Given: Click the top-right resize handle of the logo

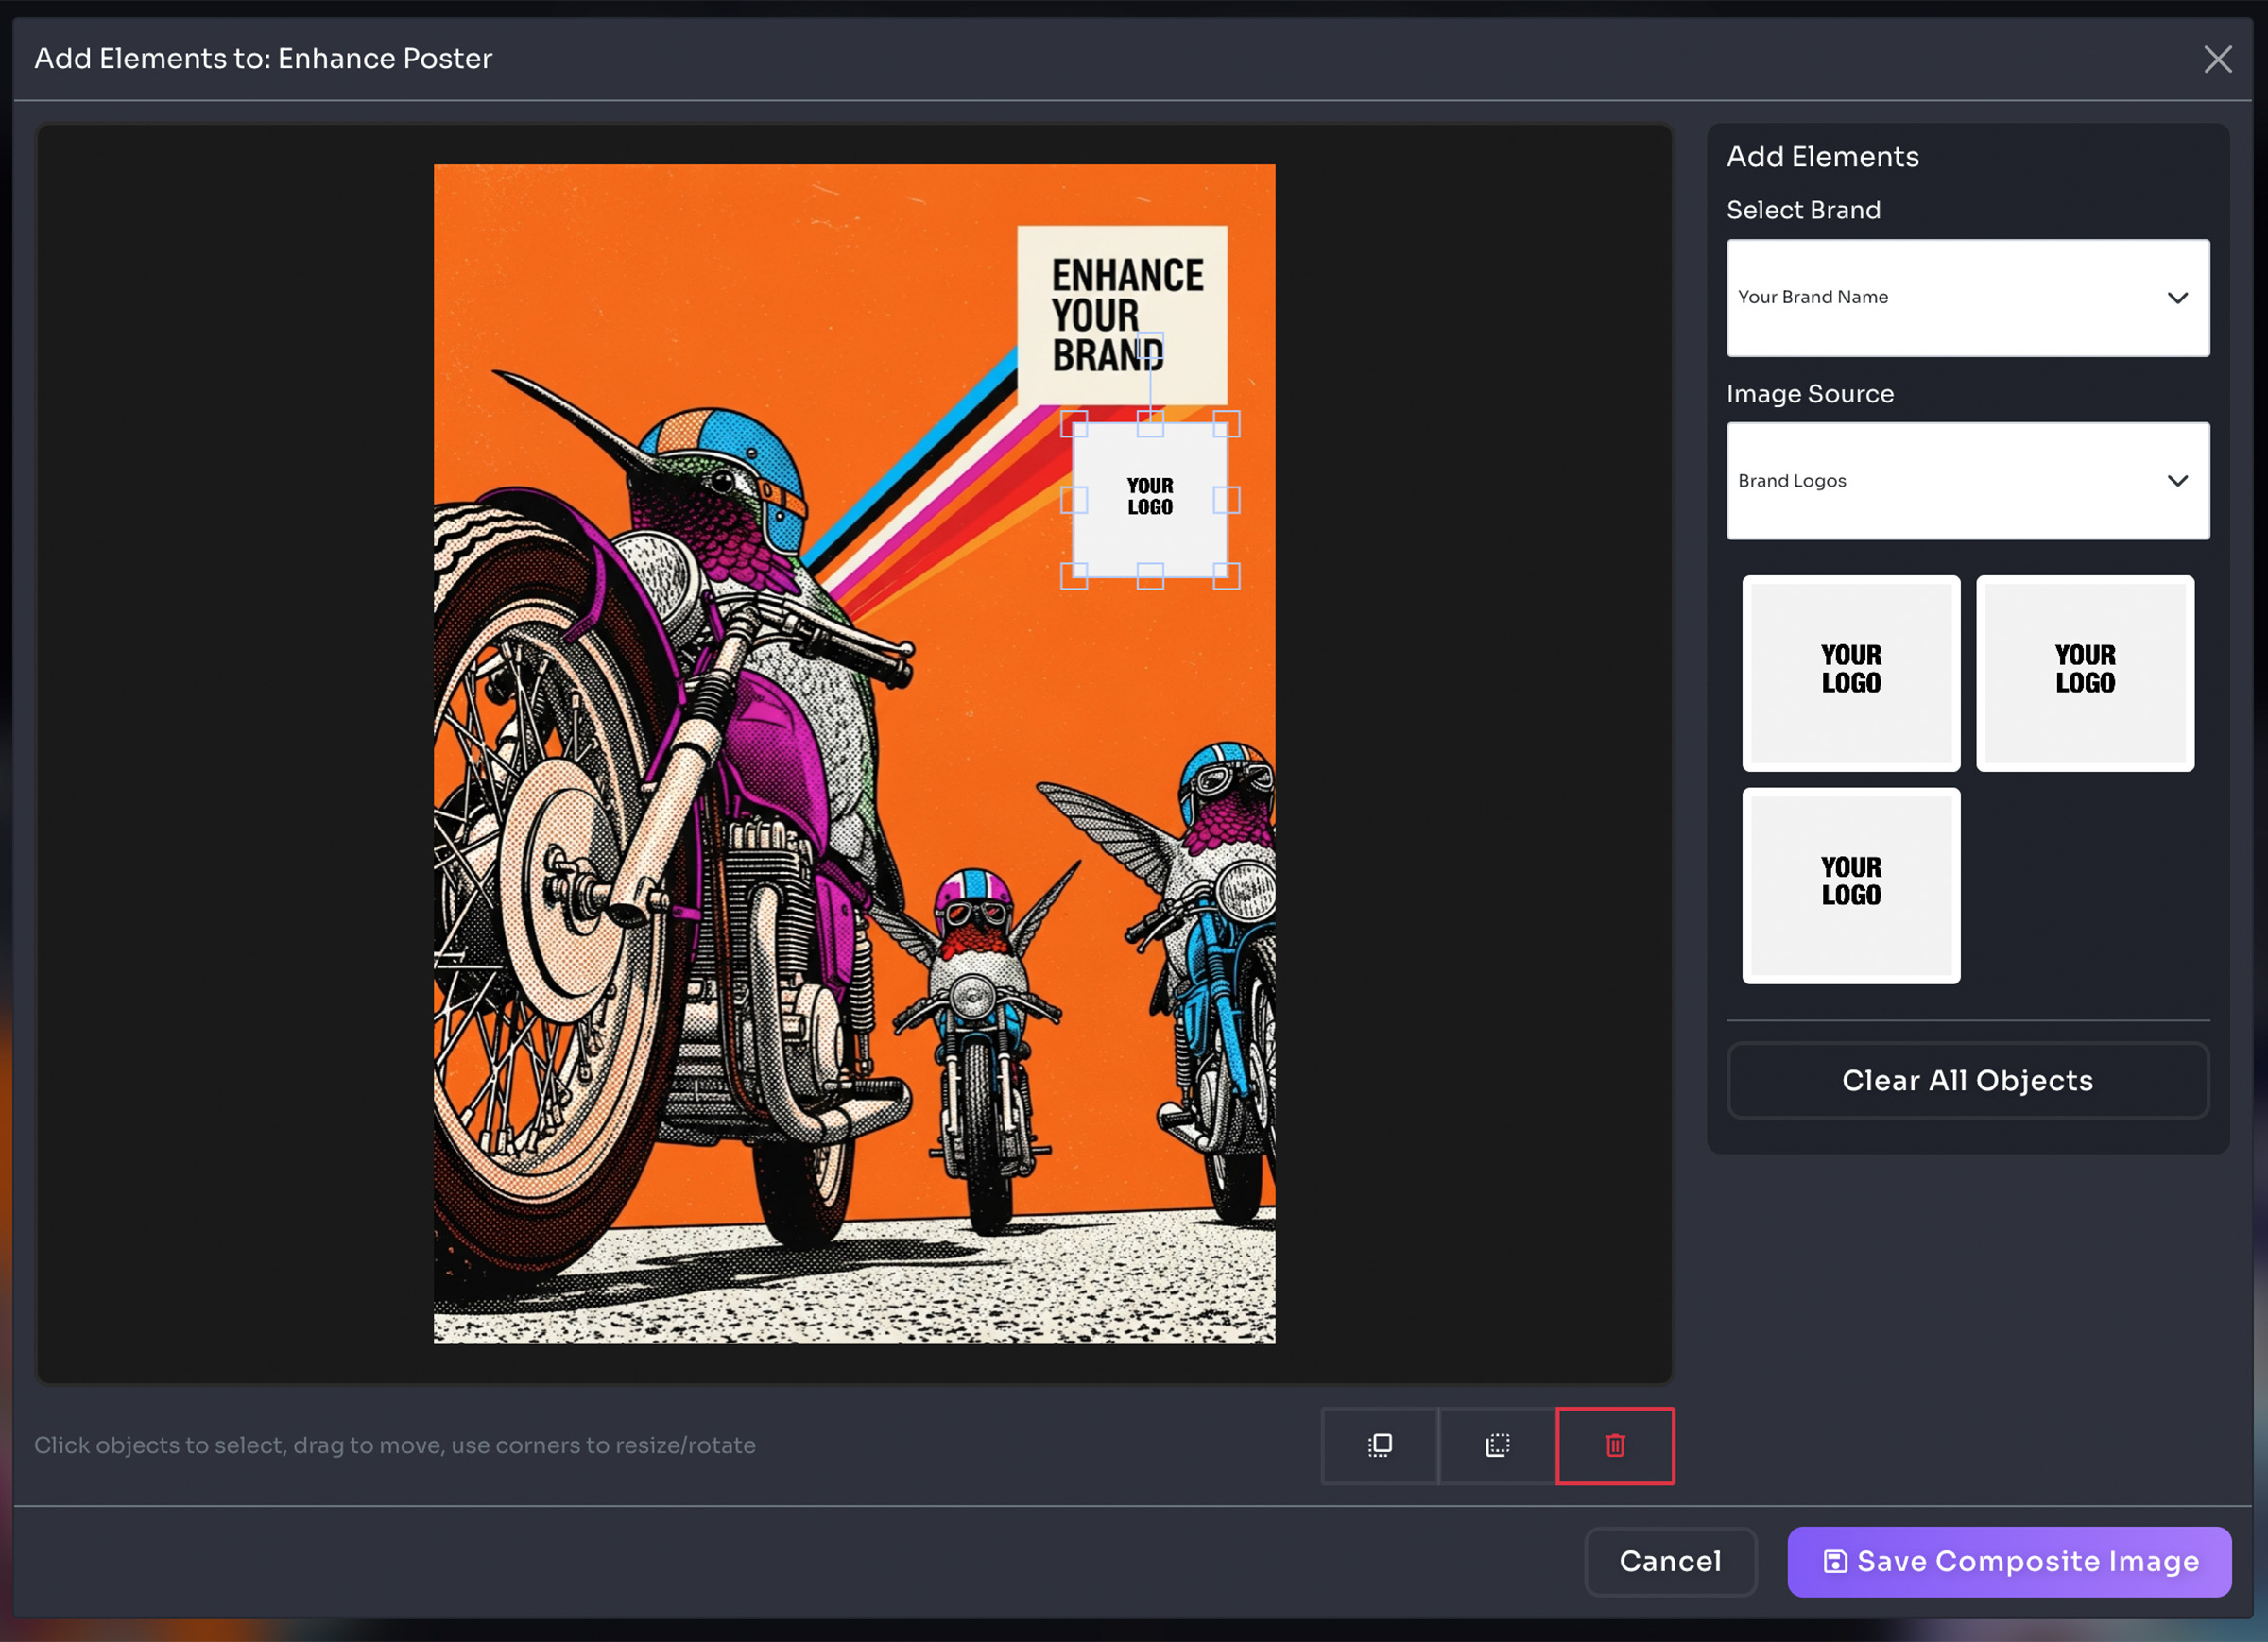Looking at the screenshot, I should pyautogui.click(x=1226, y=424).
